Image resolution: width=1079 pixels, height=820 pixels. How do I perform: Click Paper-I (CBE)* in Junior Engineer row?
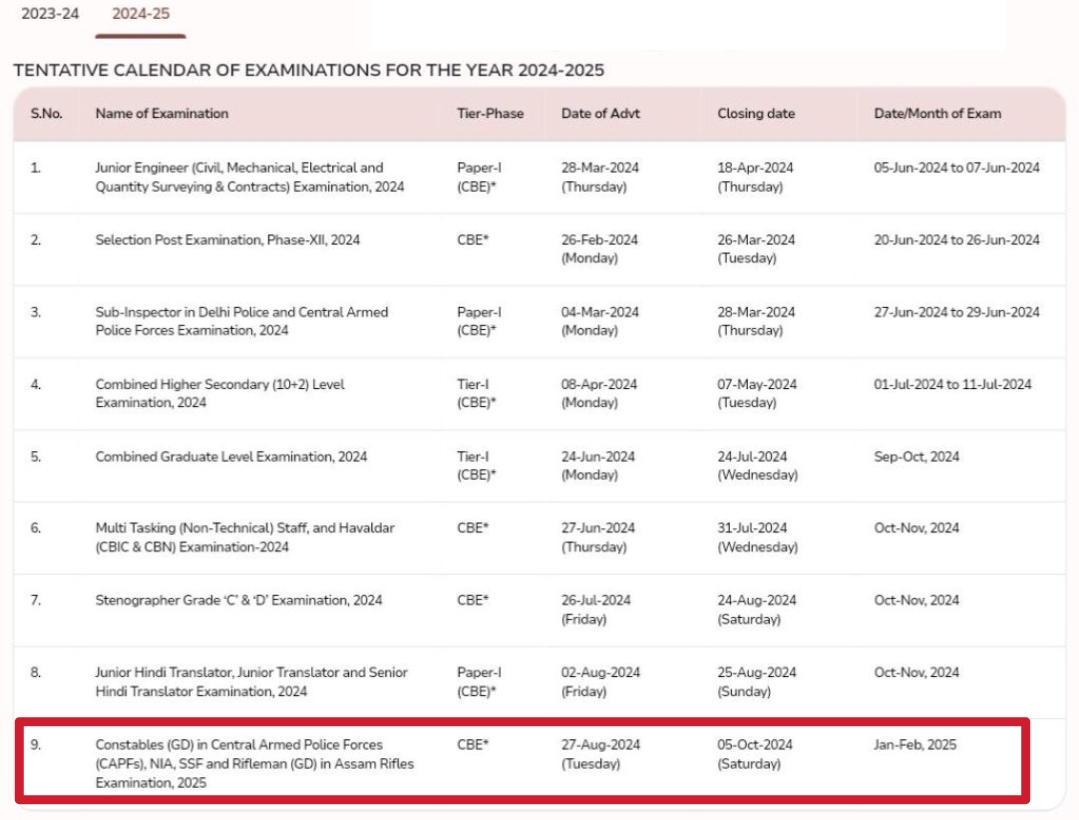tap(479, 177)
